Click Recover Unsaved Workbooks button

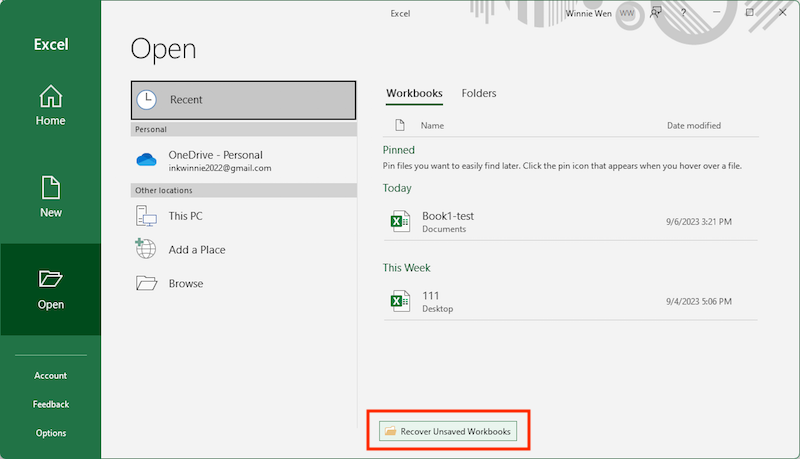point(448,431)
